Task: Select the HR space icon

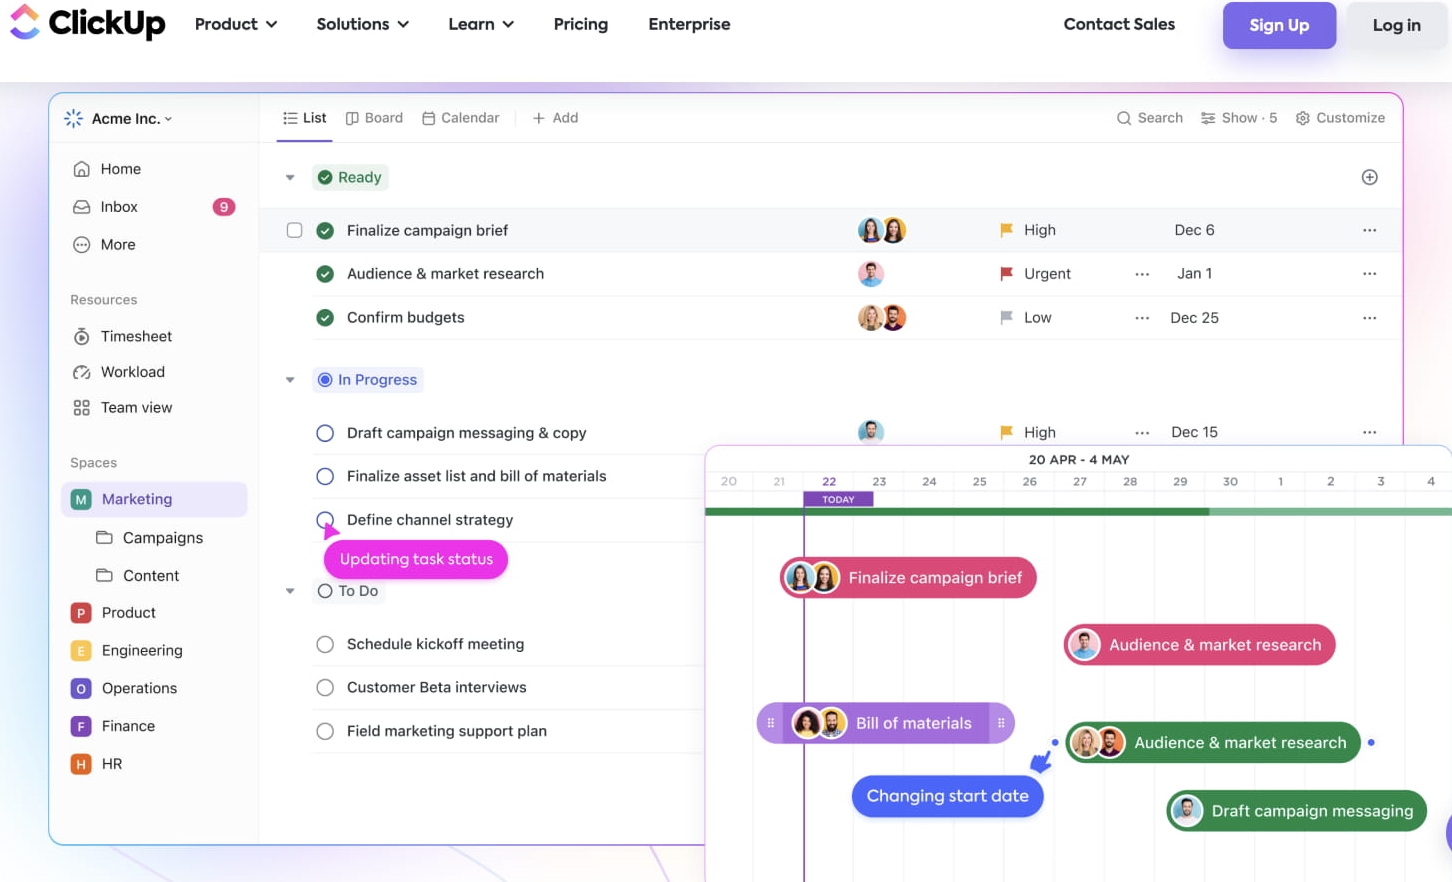Action: pos(81,765)
